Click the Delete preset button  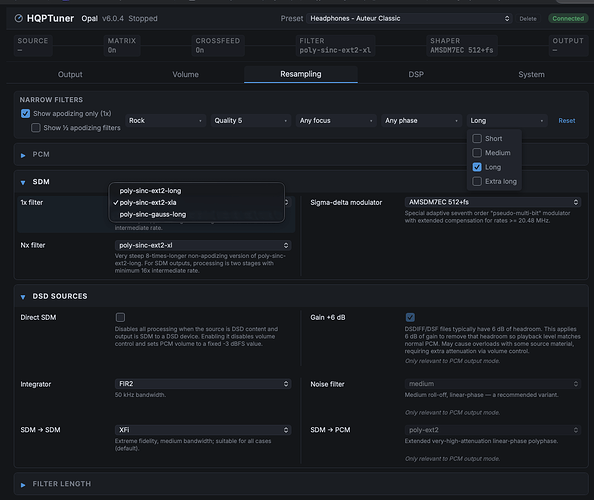[528, 19]
